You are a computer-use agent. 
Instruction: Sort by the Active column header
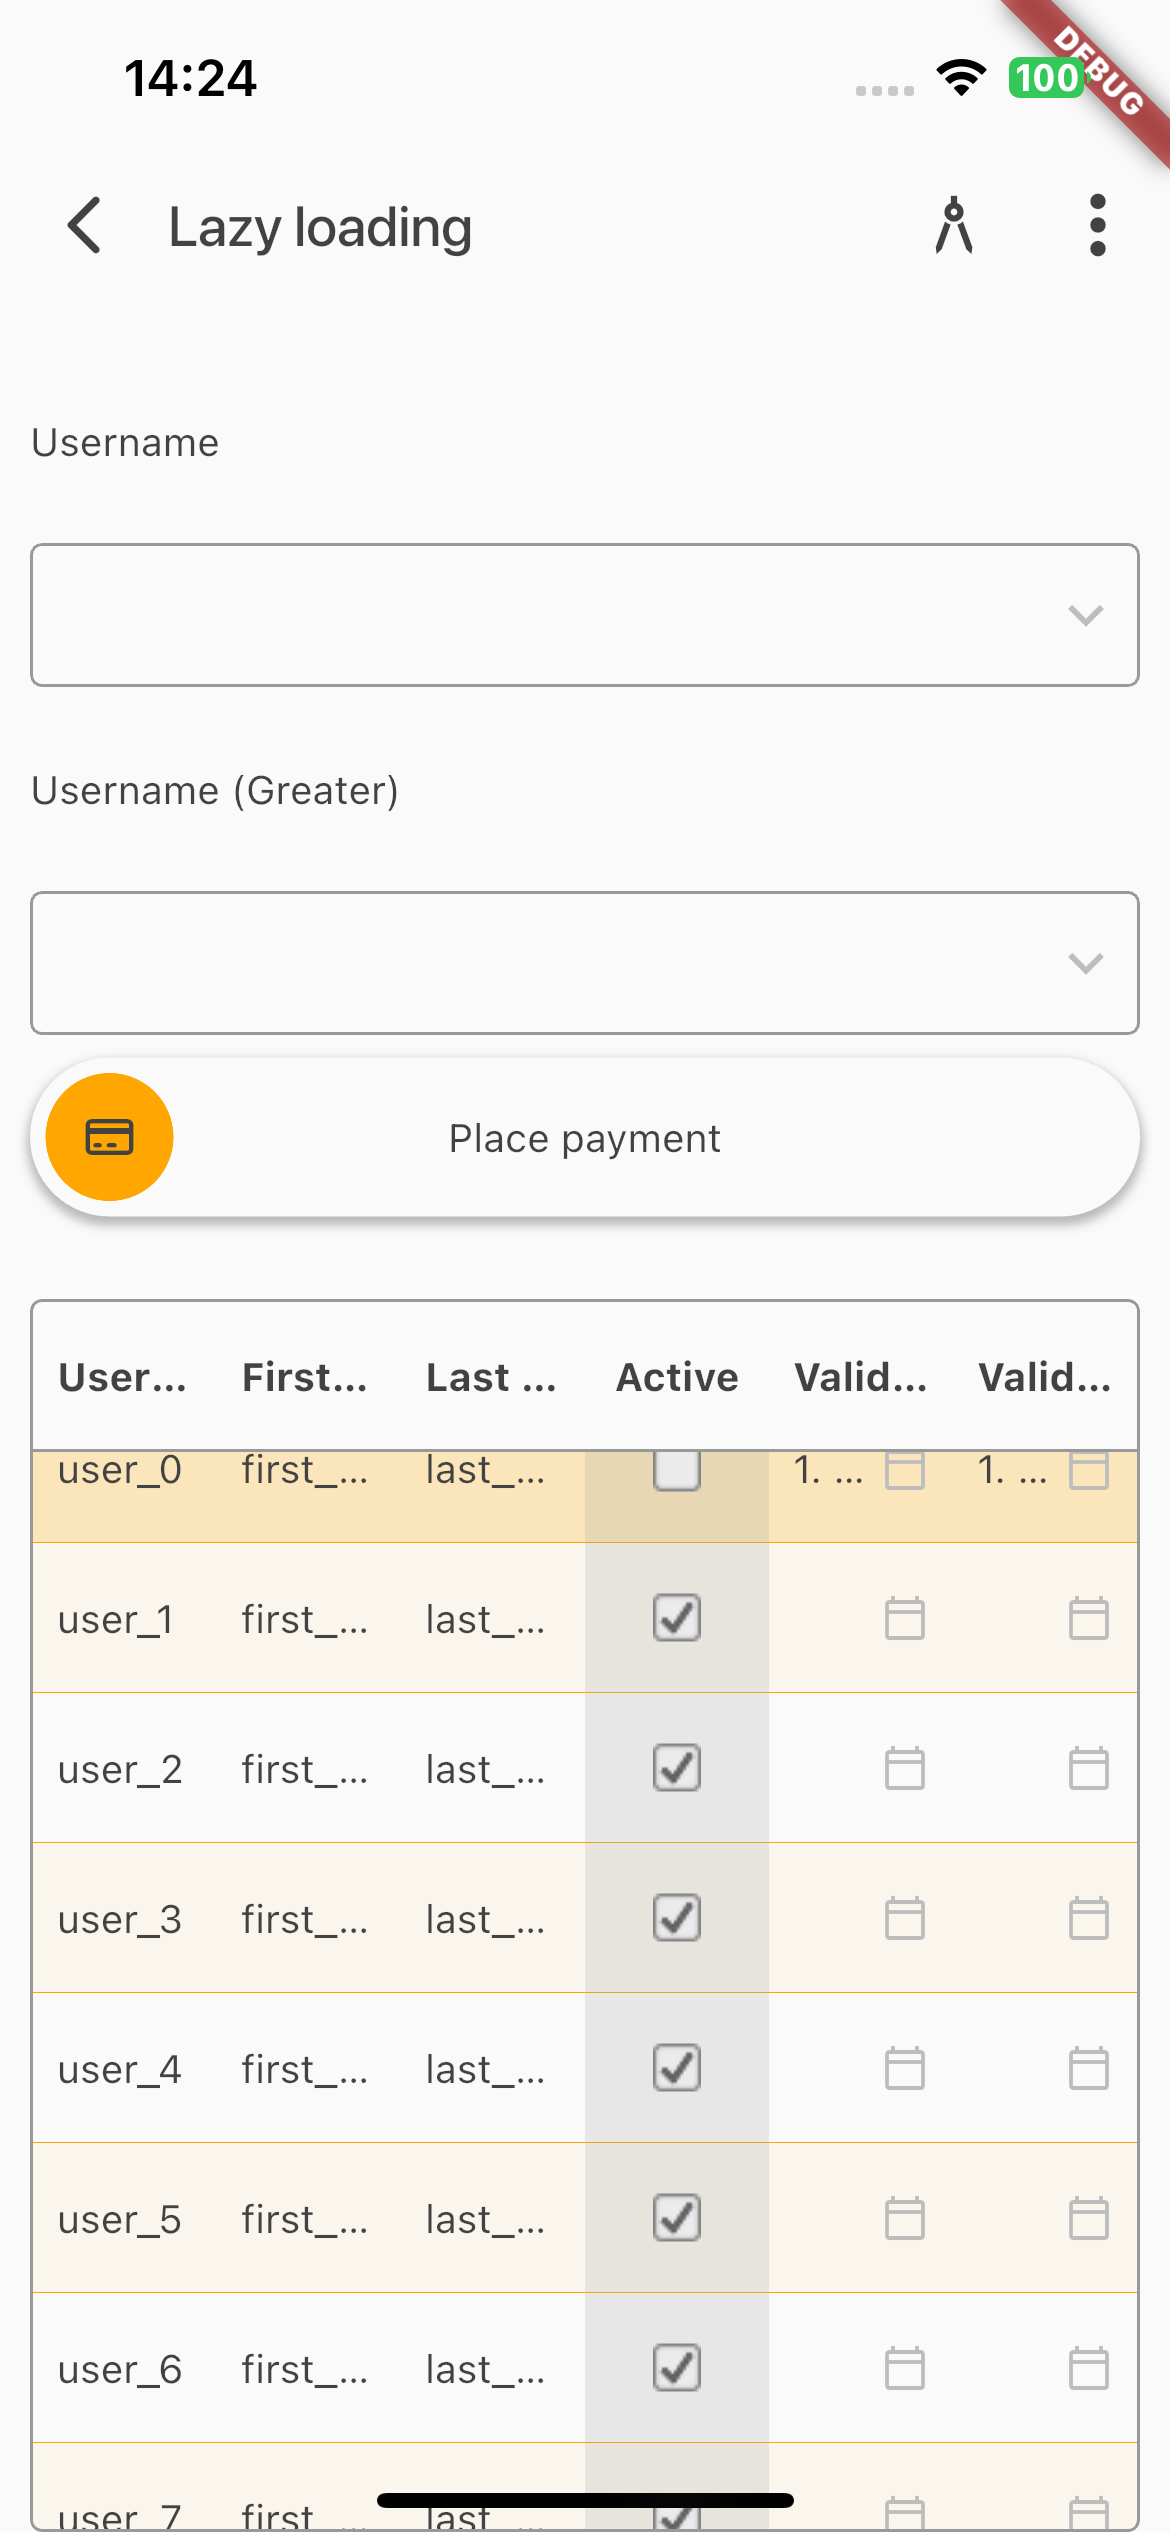click(x=677, y=1377)
